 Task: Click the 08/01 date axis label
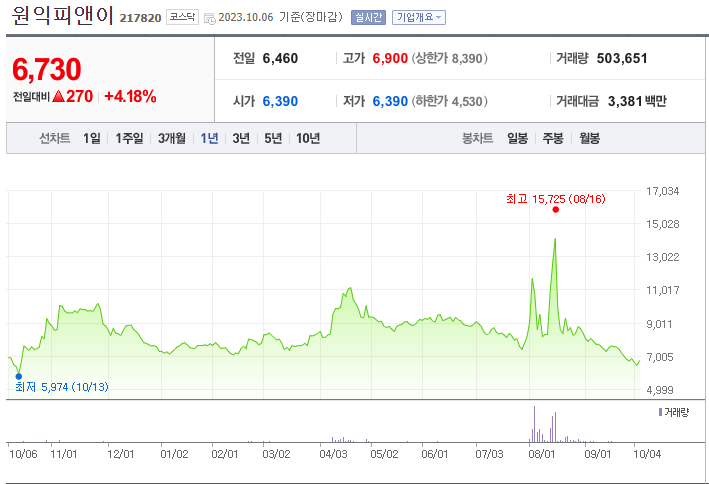(542, 454)
